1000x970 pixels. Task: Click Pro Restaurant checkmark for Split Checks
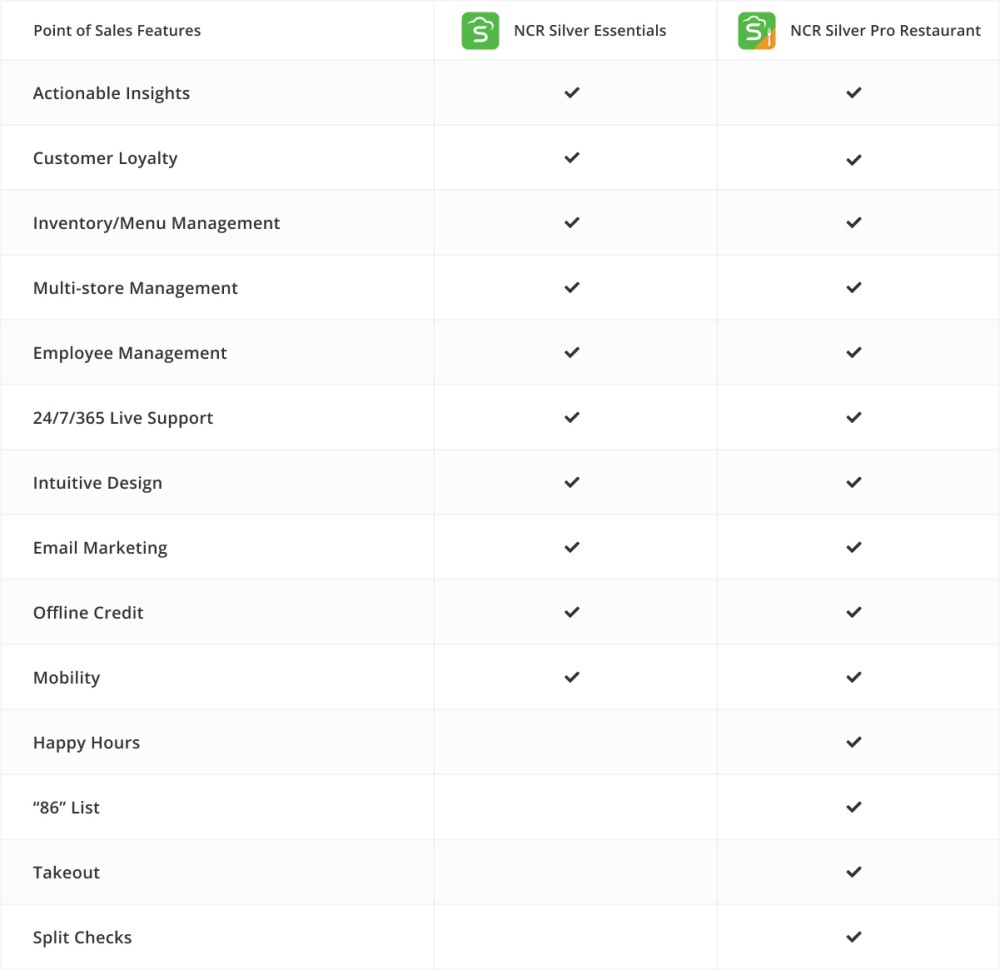854,937
